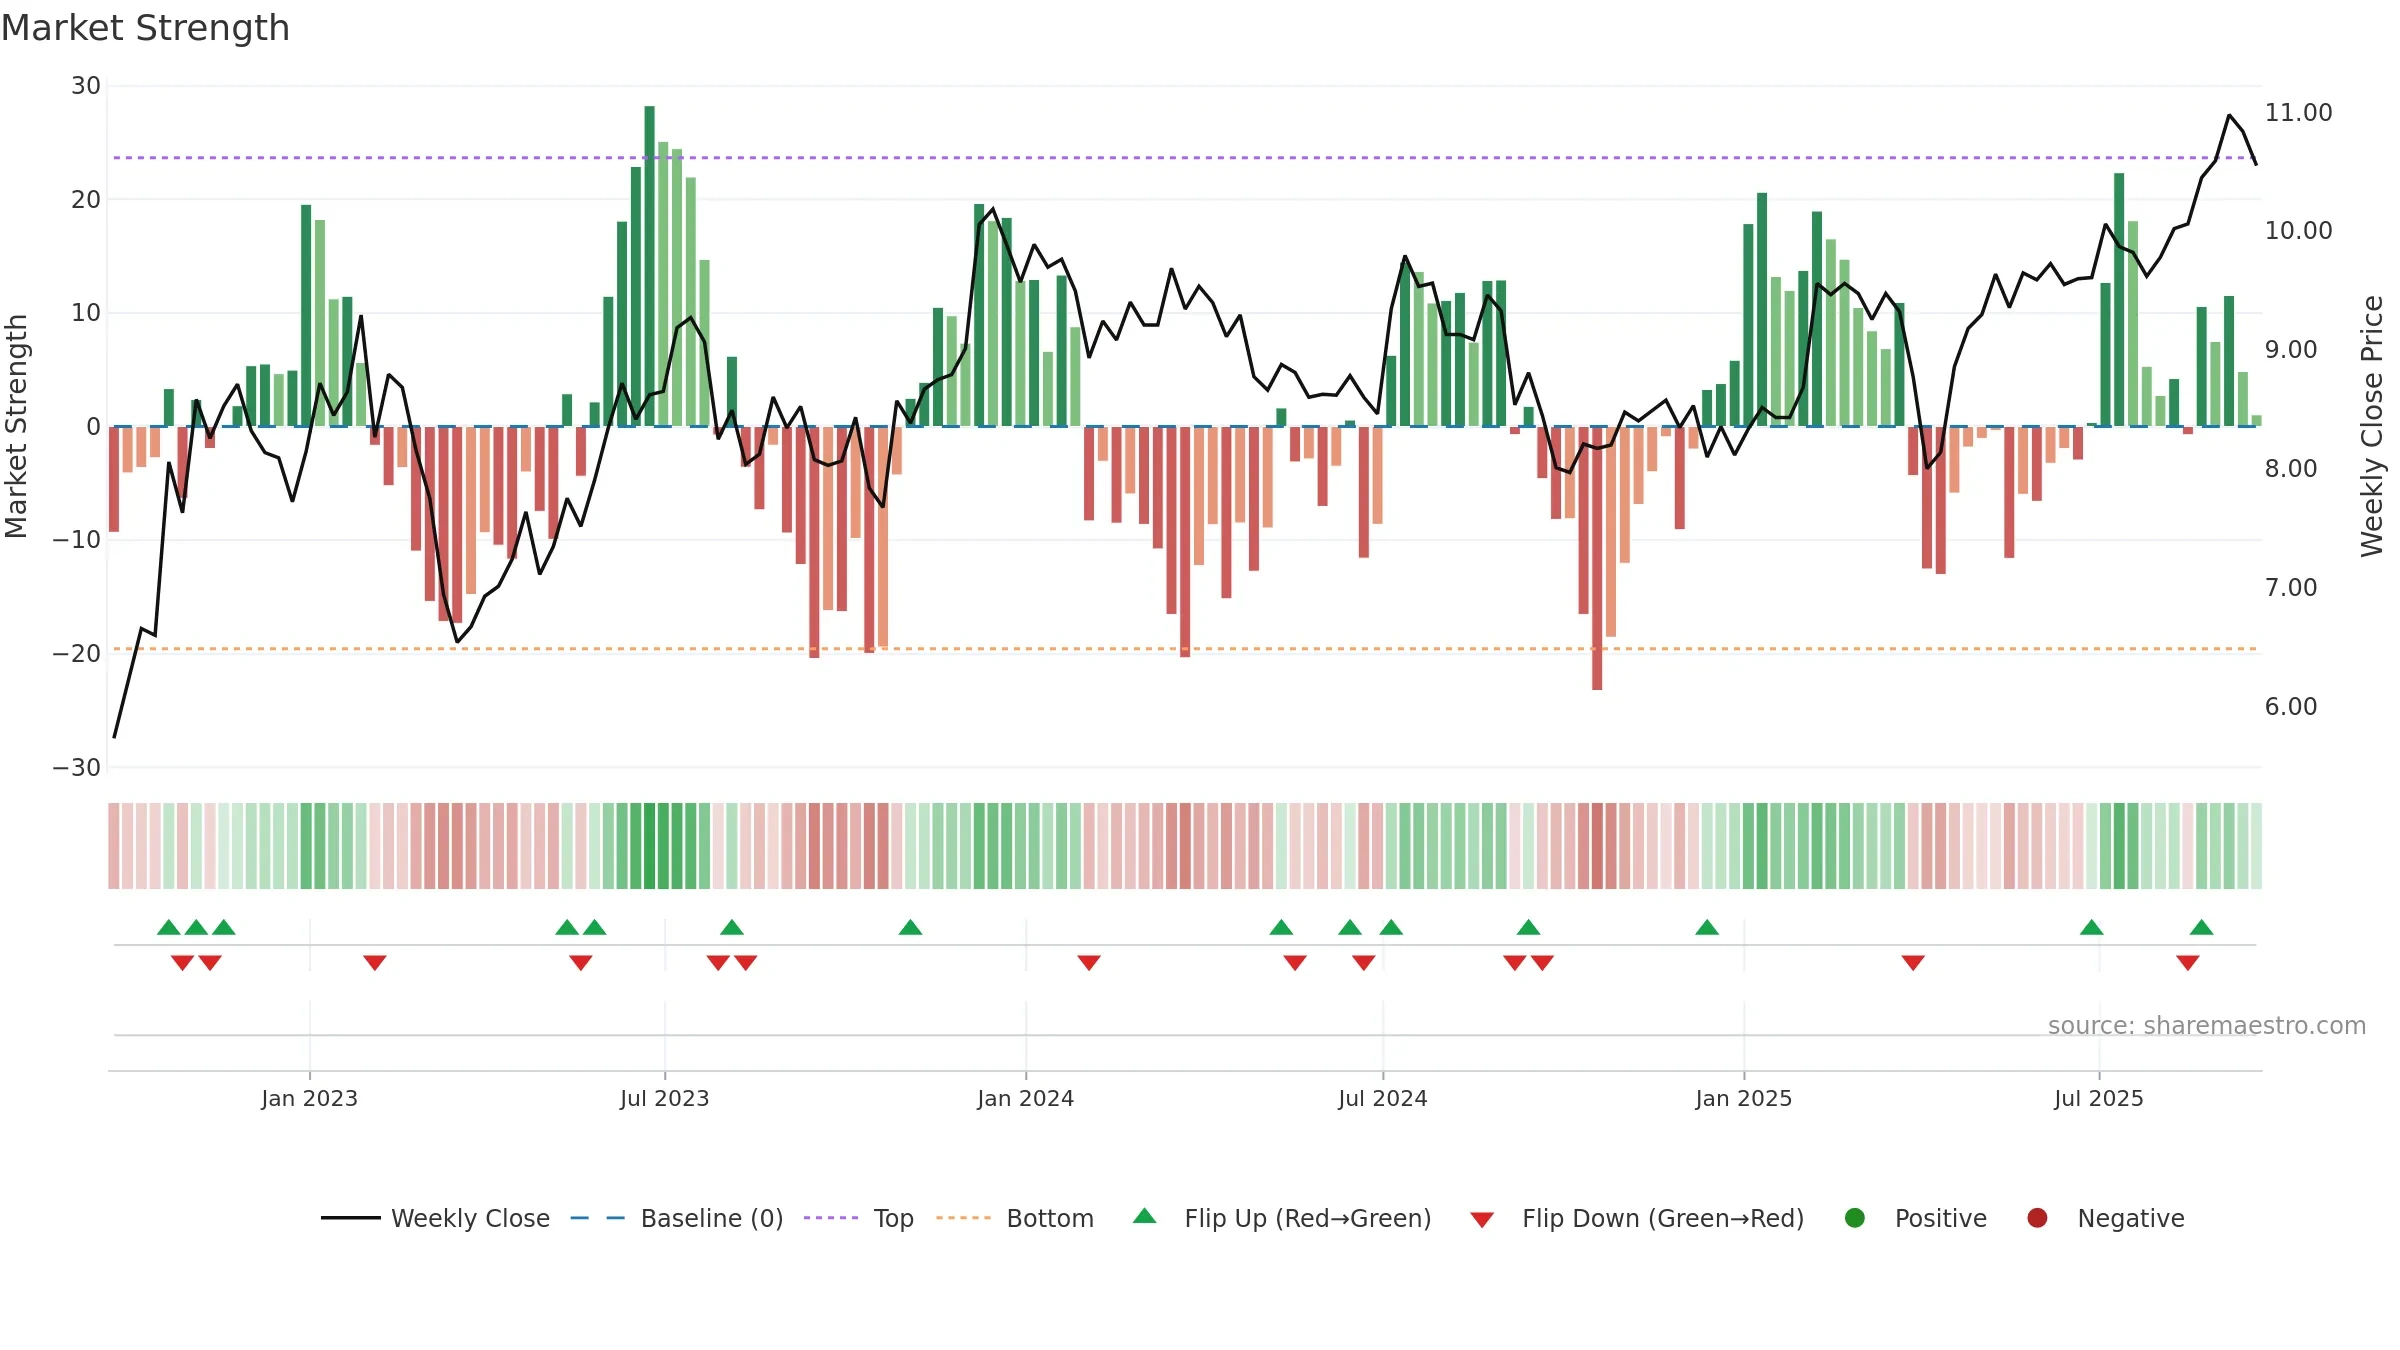The height and width of the screenshot is (1350, 2400).
Task: Click the red Negative legend dot
Action: tap(2037, 1218)
